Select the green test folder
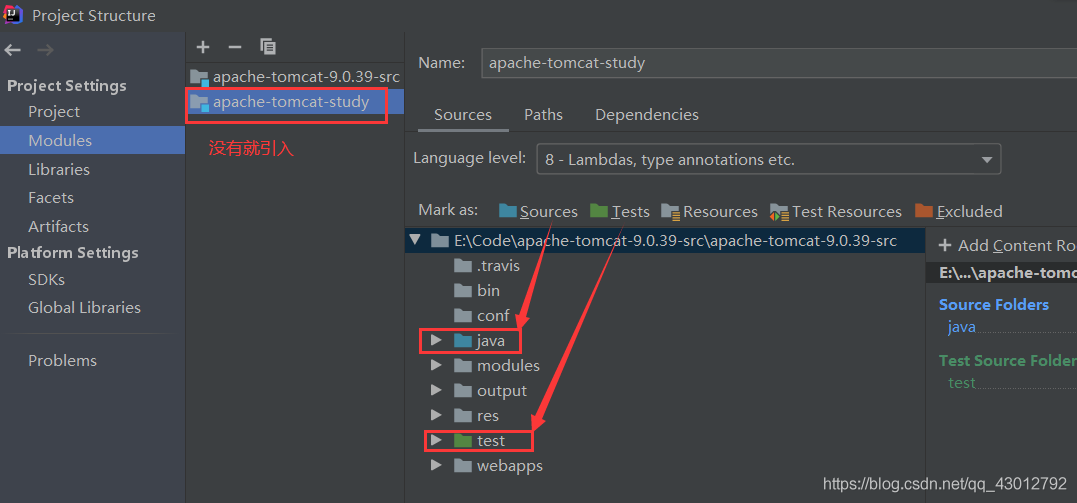Viewport: 1077px width, 503px height. 479,440
